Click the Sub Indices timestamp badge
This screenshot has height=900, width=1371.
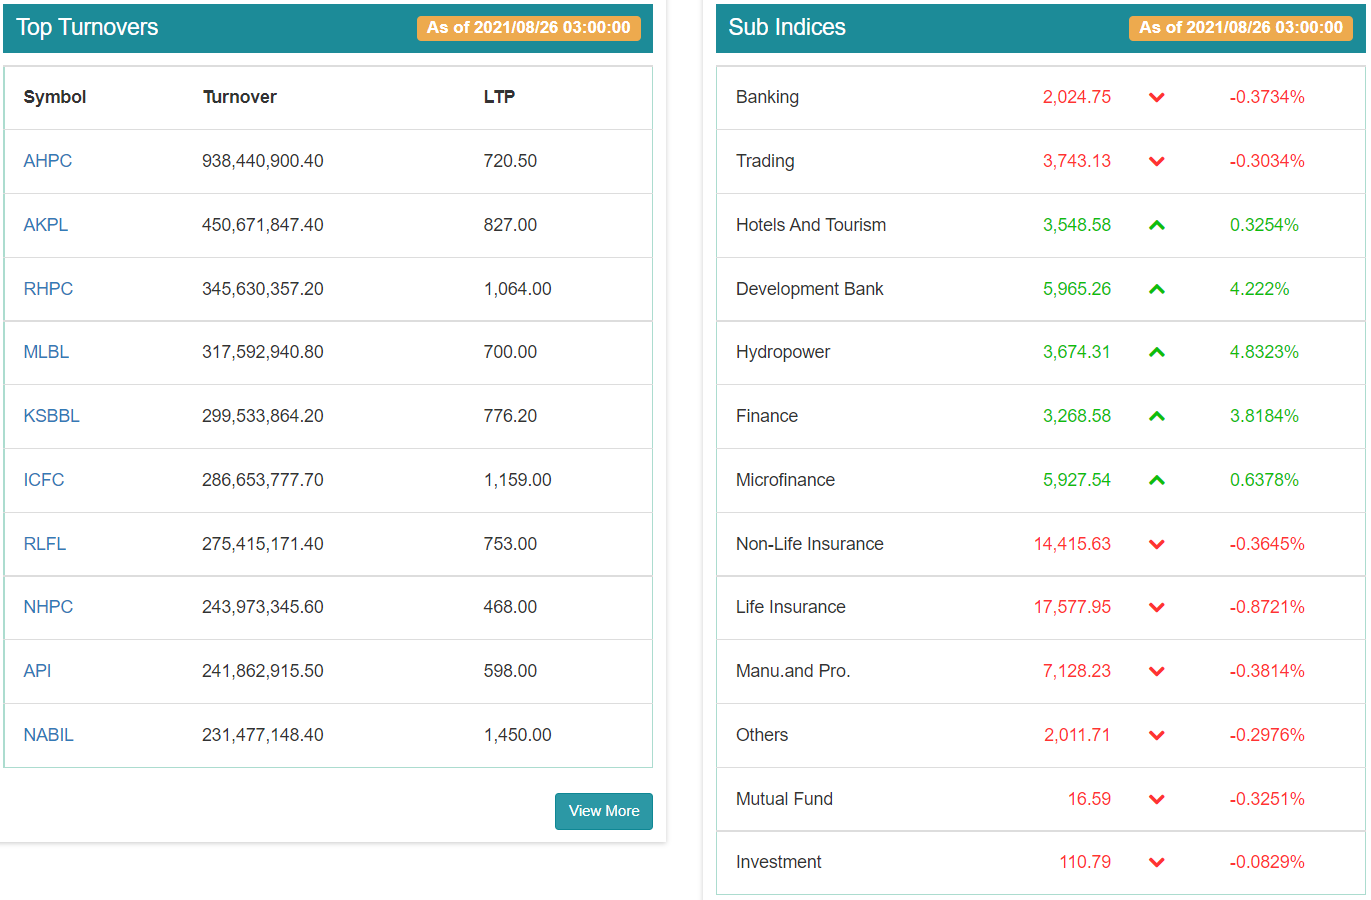coord(1240,28)
